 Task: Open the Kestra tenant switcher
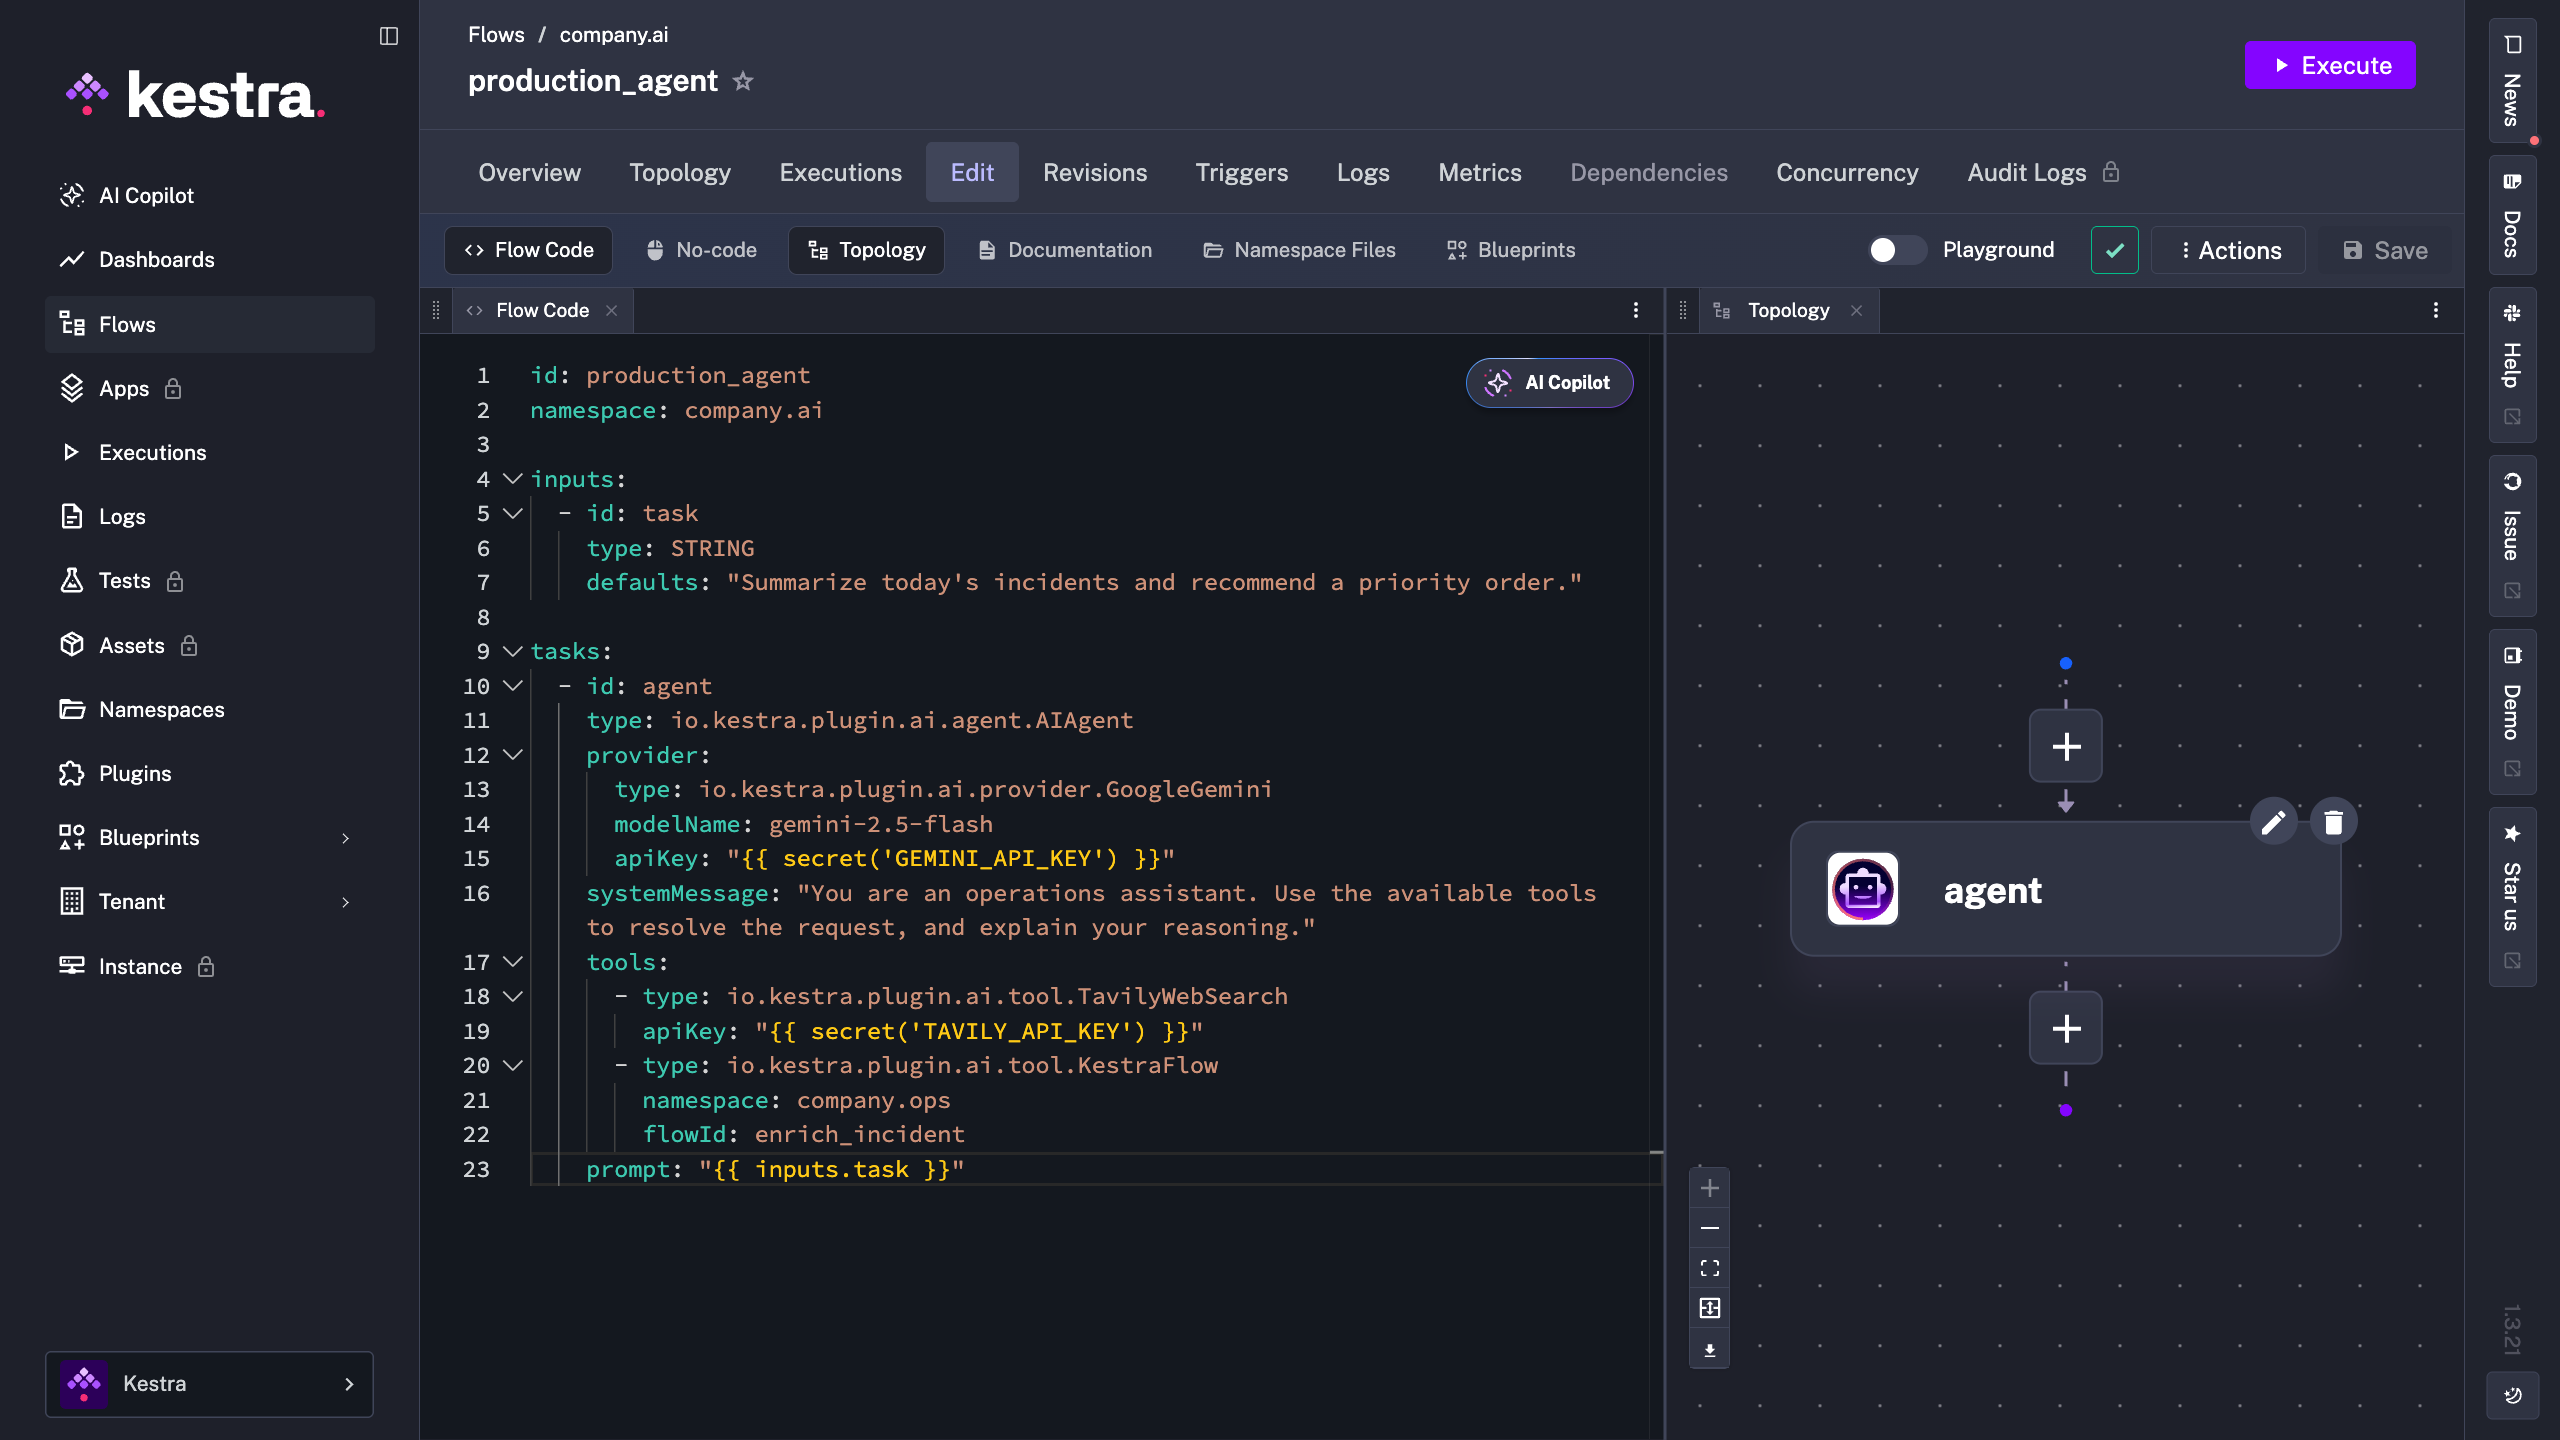[x=209, y=1384]
